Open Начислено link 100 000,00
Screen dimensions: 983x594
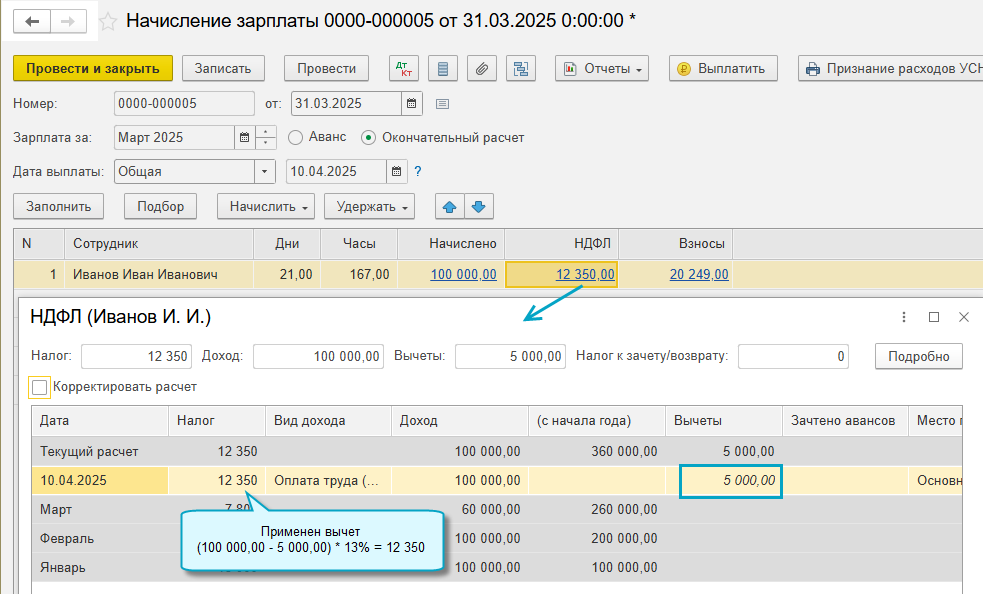(463, 274)
